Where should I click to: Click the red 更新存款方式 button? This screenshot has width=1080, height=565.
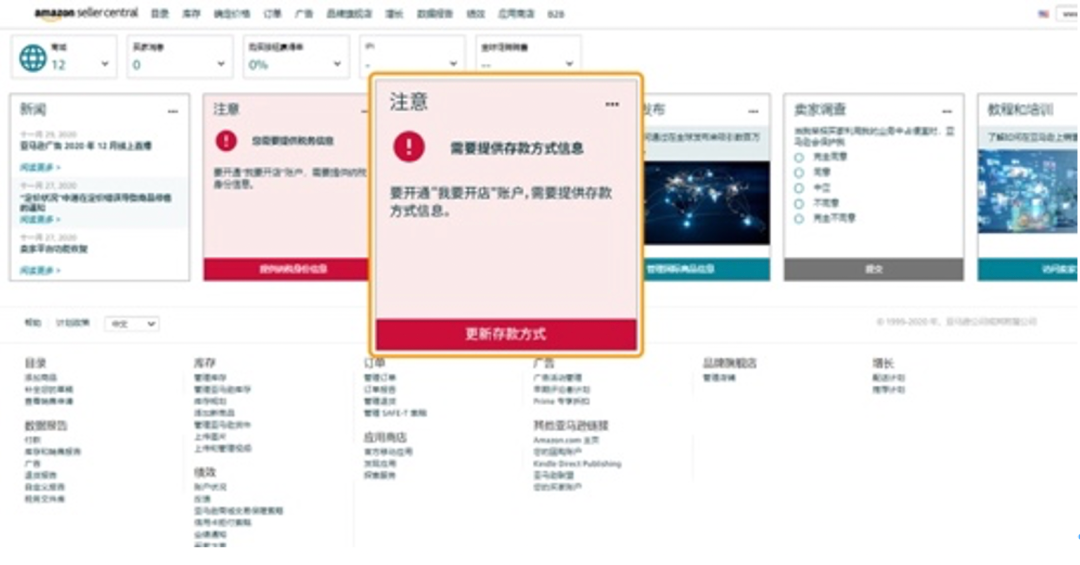[506, 334]
